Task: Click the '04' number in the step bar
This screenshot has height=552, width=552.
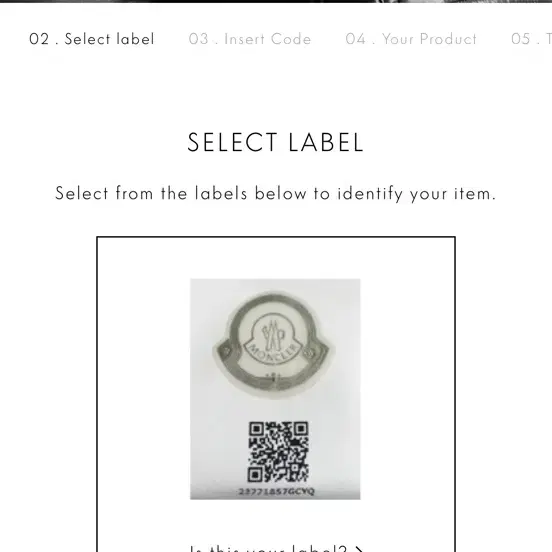Action: pos(356,39)
